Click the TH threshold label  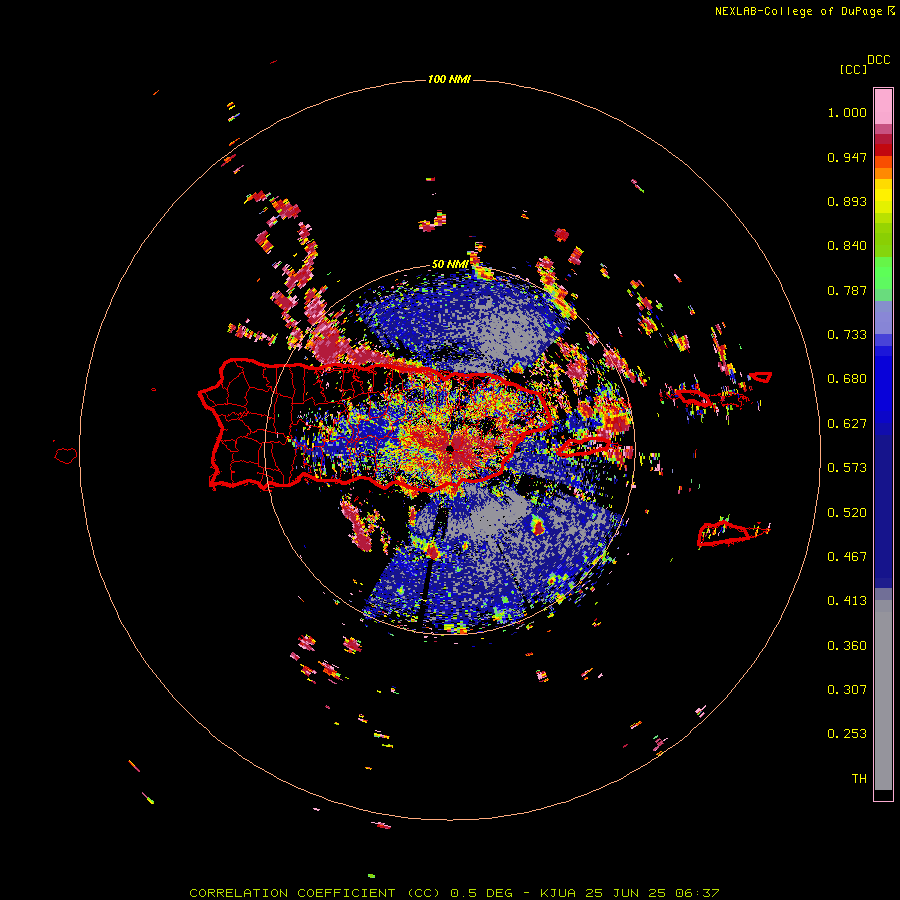coord(859,779)
